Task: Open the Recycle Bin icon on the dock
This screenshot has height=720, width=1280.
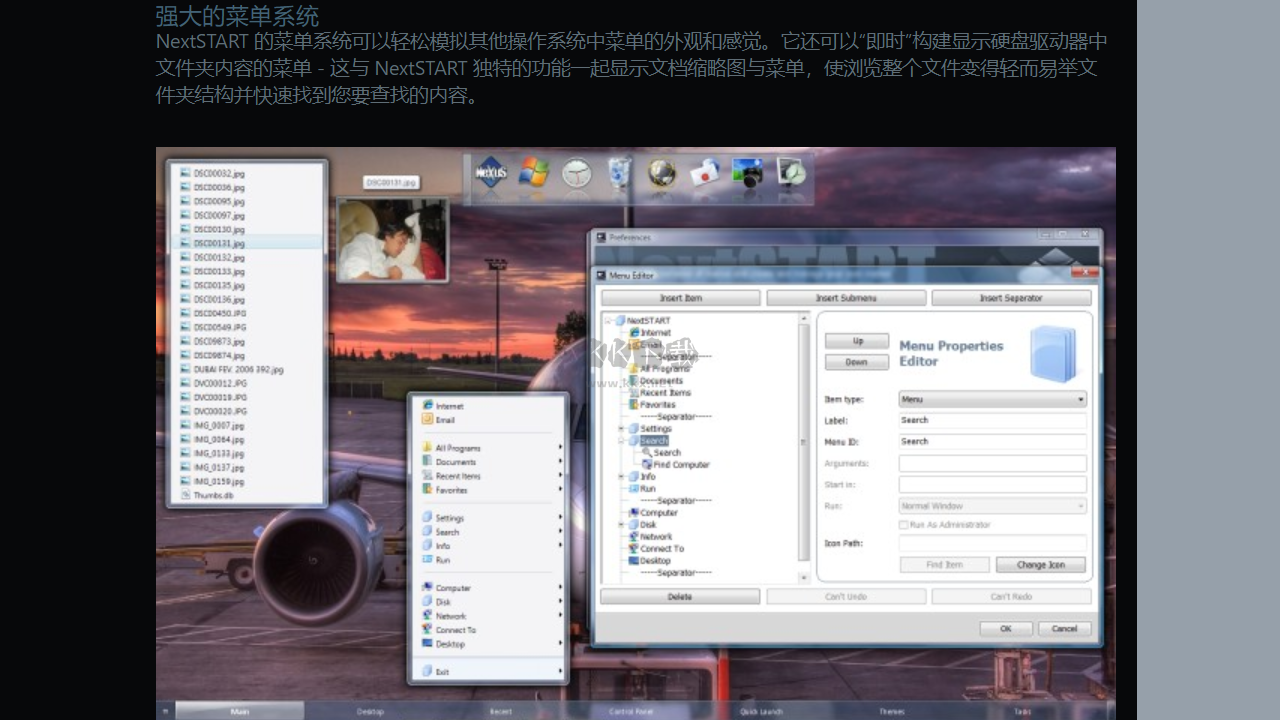Action: click(x=618, y=172)
